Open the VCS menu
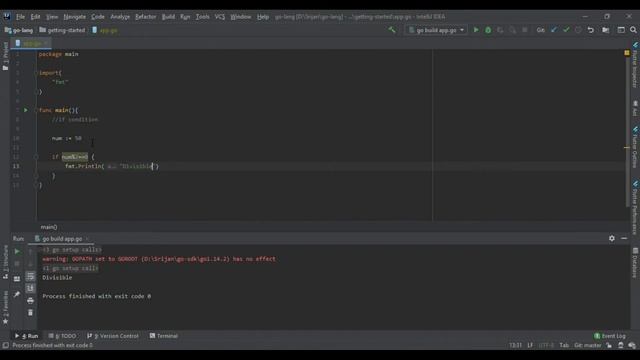Screen dimensions: 640x360 (220, 17)
